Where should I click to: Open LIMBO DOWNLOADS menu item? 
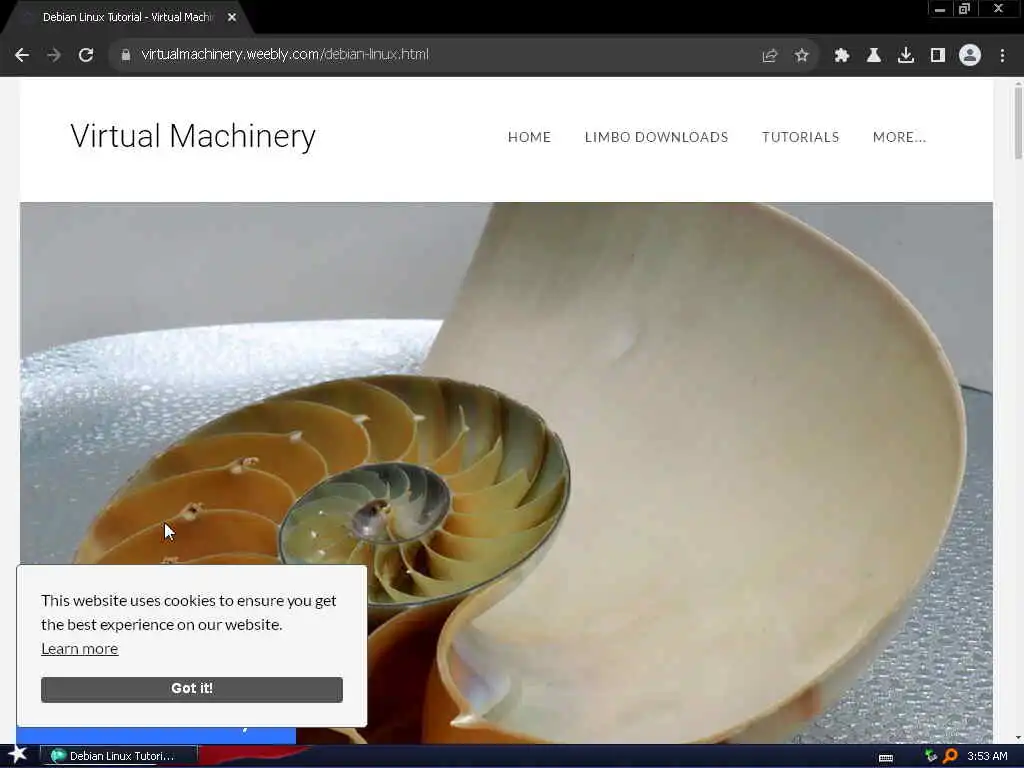point(656,137)
